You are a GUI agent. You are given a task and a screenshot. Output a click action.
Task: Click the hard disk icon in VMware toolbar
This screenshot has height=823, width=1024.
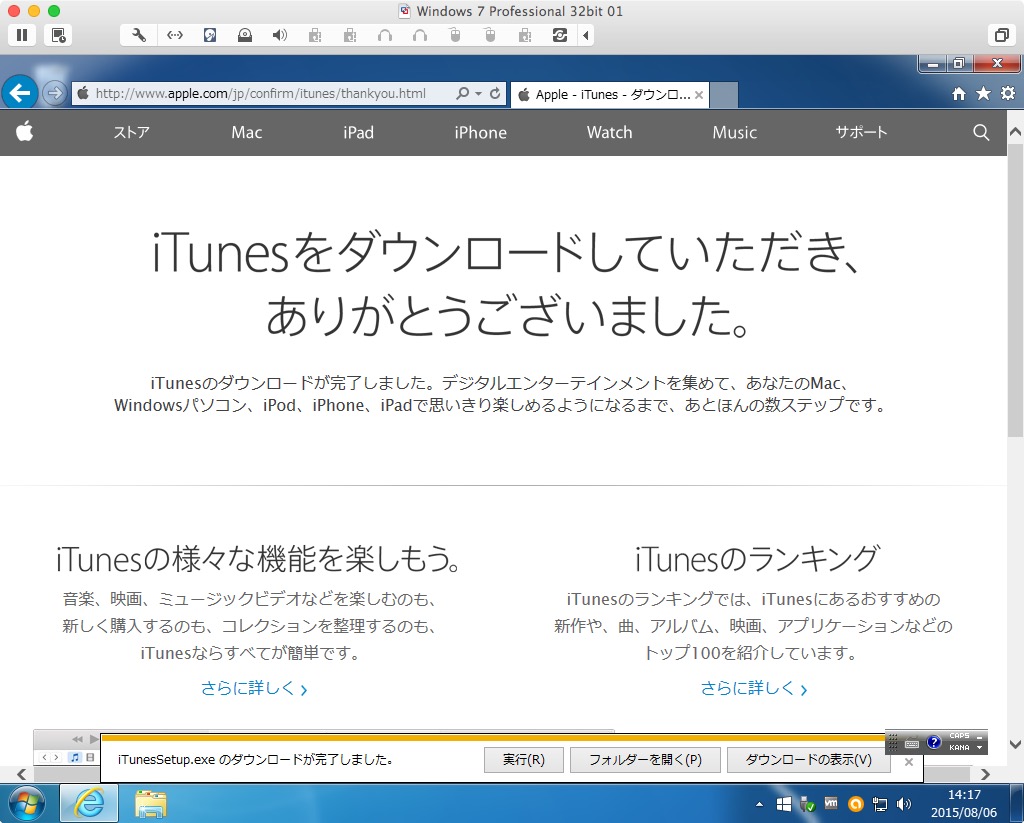coord(210,35)
